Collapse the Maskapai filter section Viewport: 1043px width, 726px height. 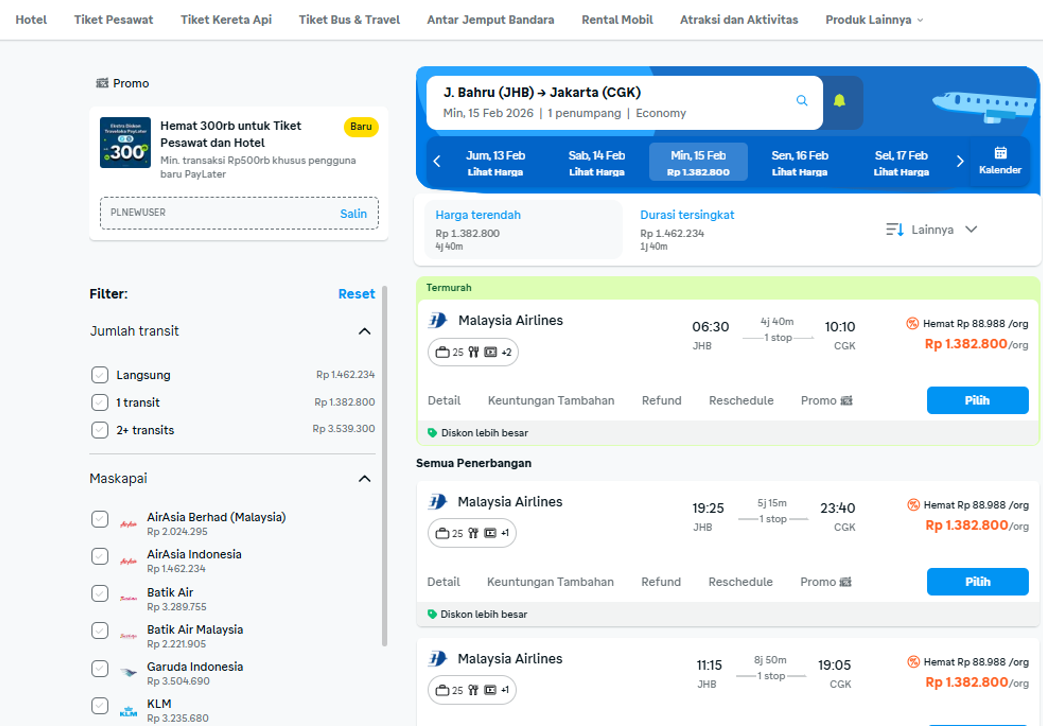click(364, 479)
